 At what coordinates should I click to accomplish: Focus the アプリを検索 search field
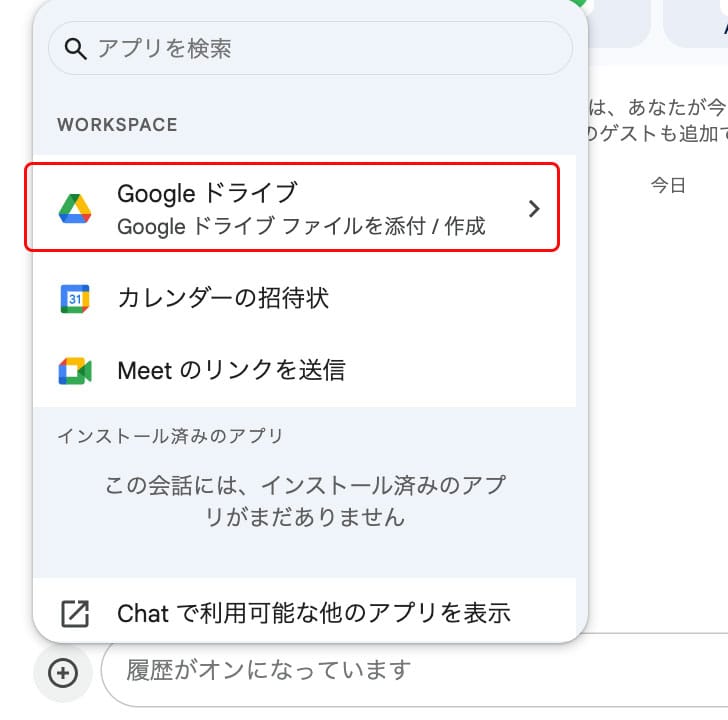click(x=320, y=48)
